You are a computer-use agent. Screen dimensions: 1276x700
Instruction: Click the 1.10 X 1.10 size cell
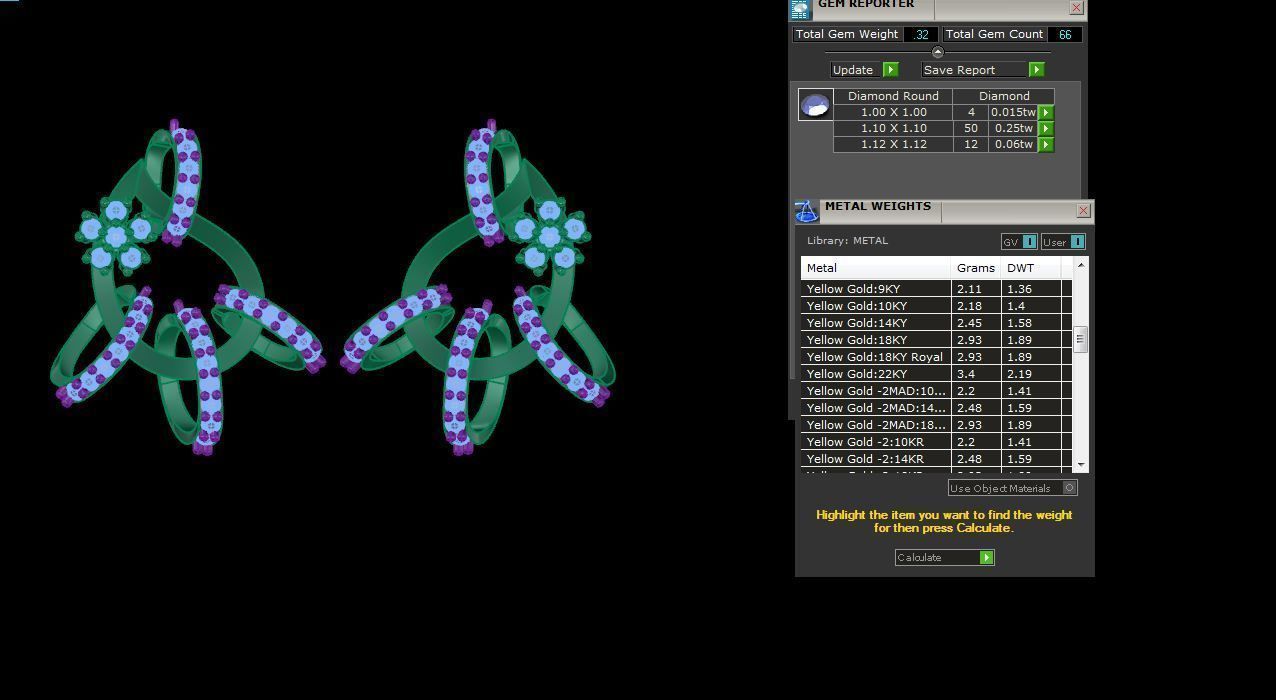tap(893, 129)
